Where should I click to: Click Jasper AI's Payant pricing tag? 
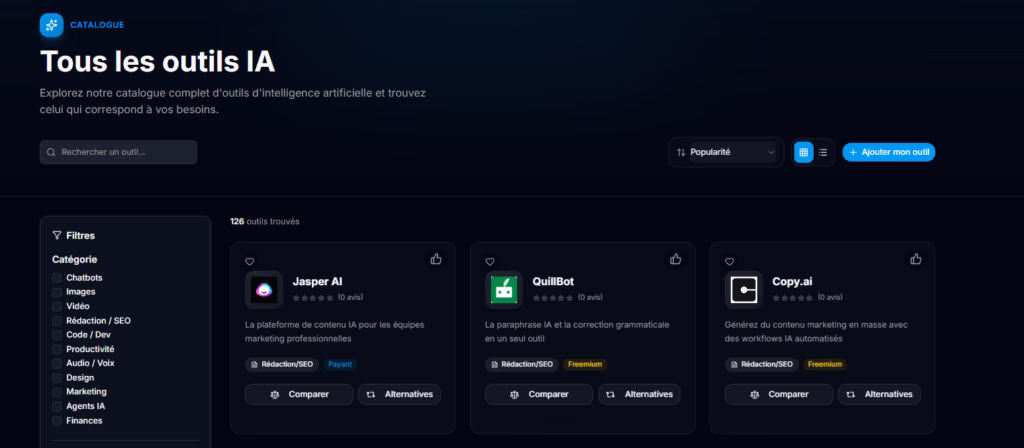[x=340, y=364]
